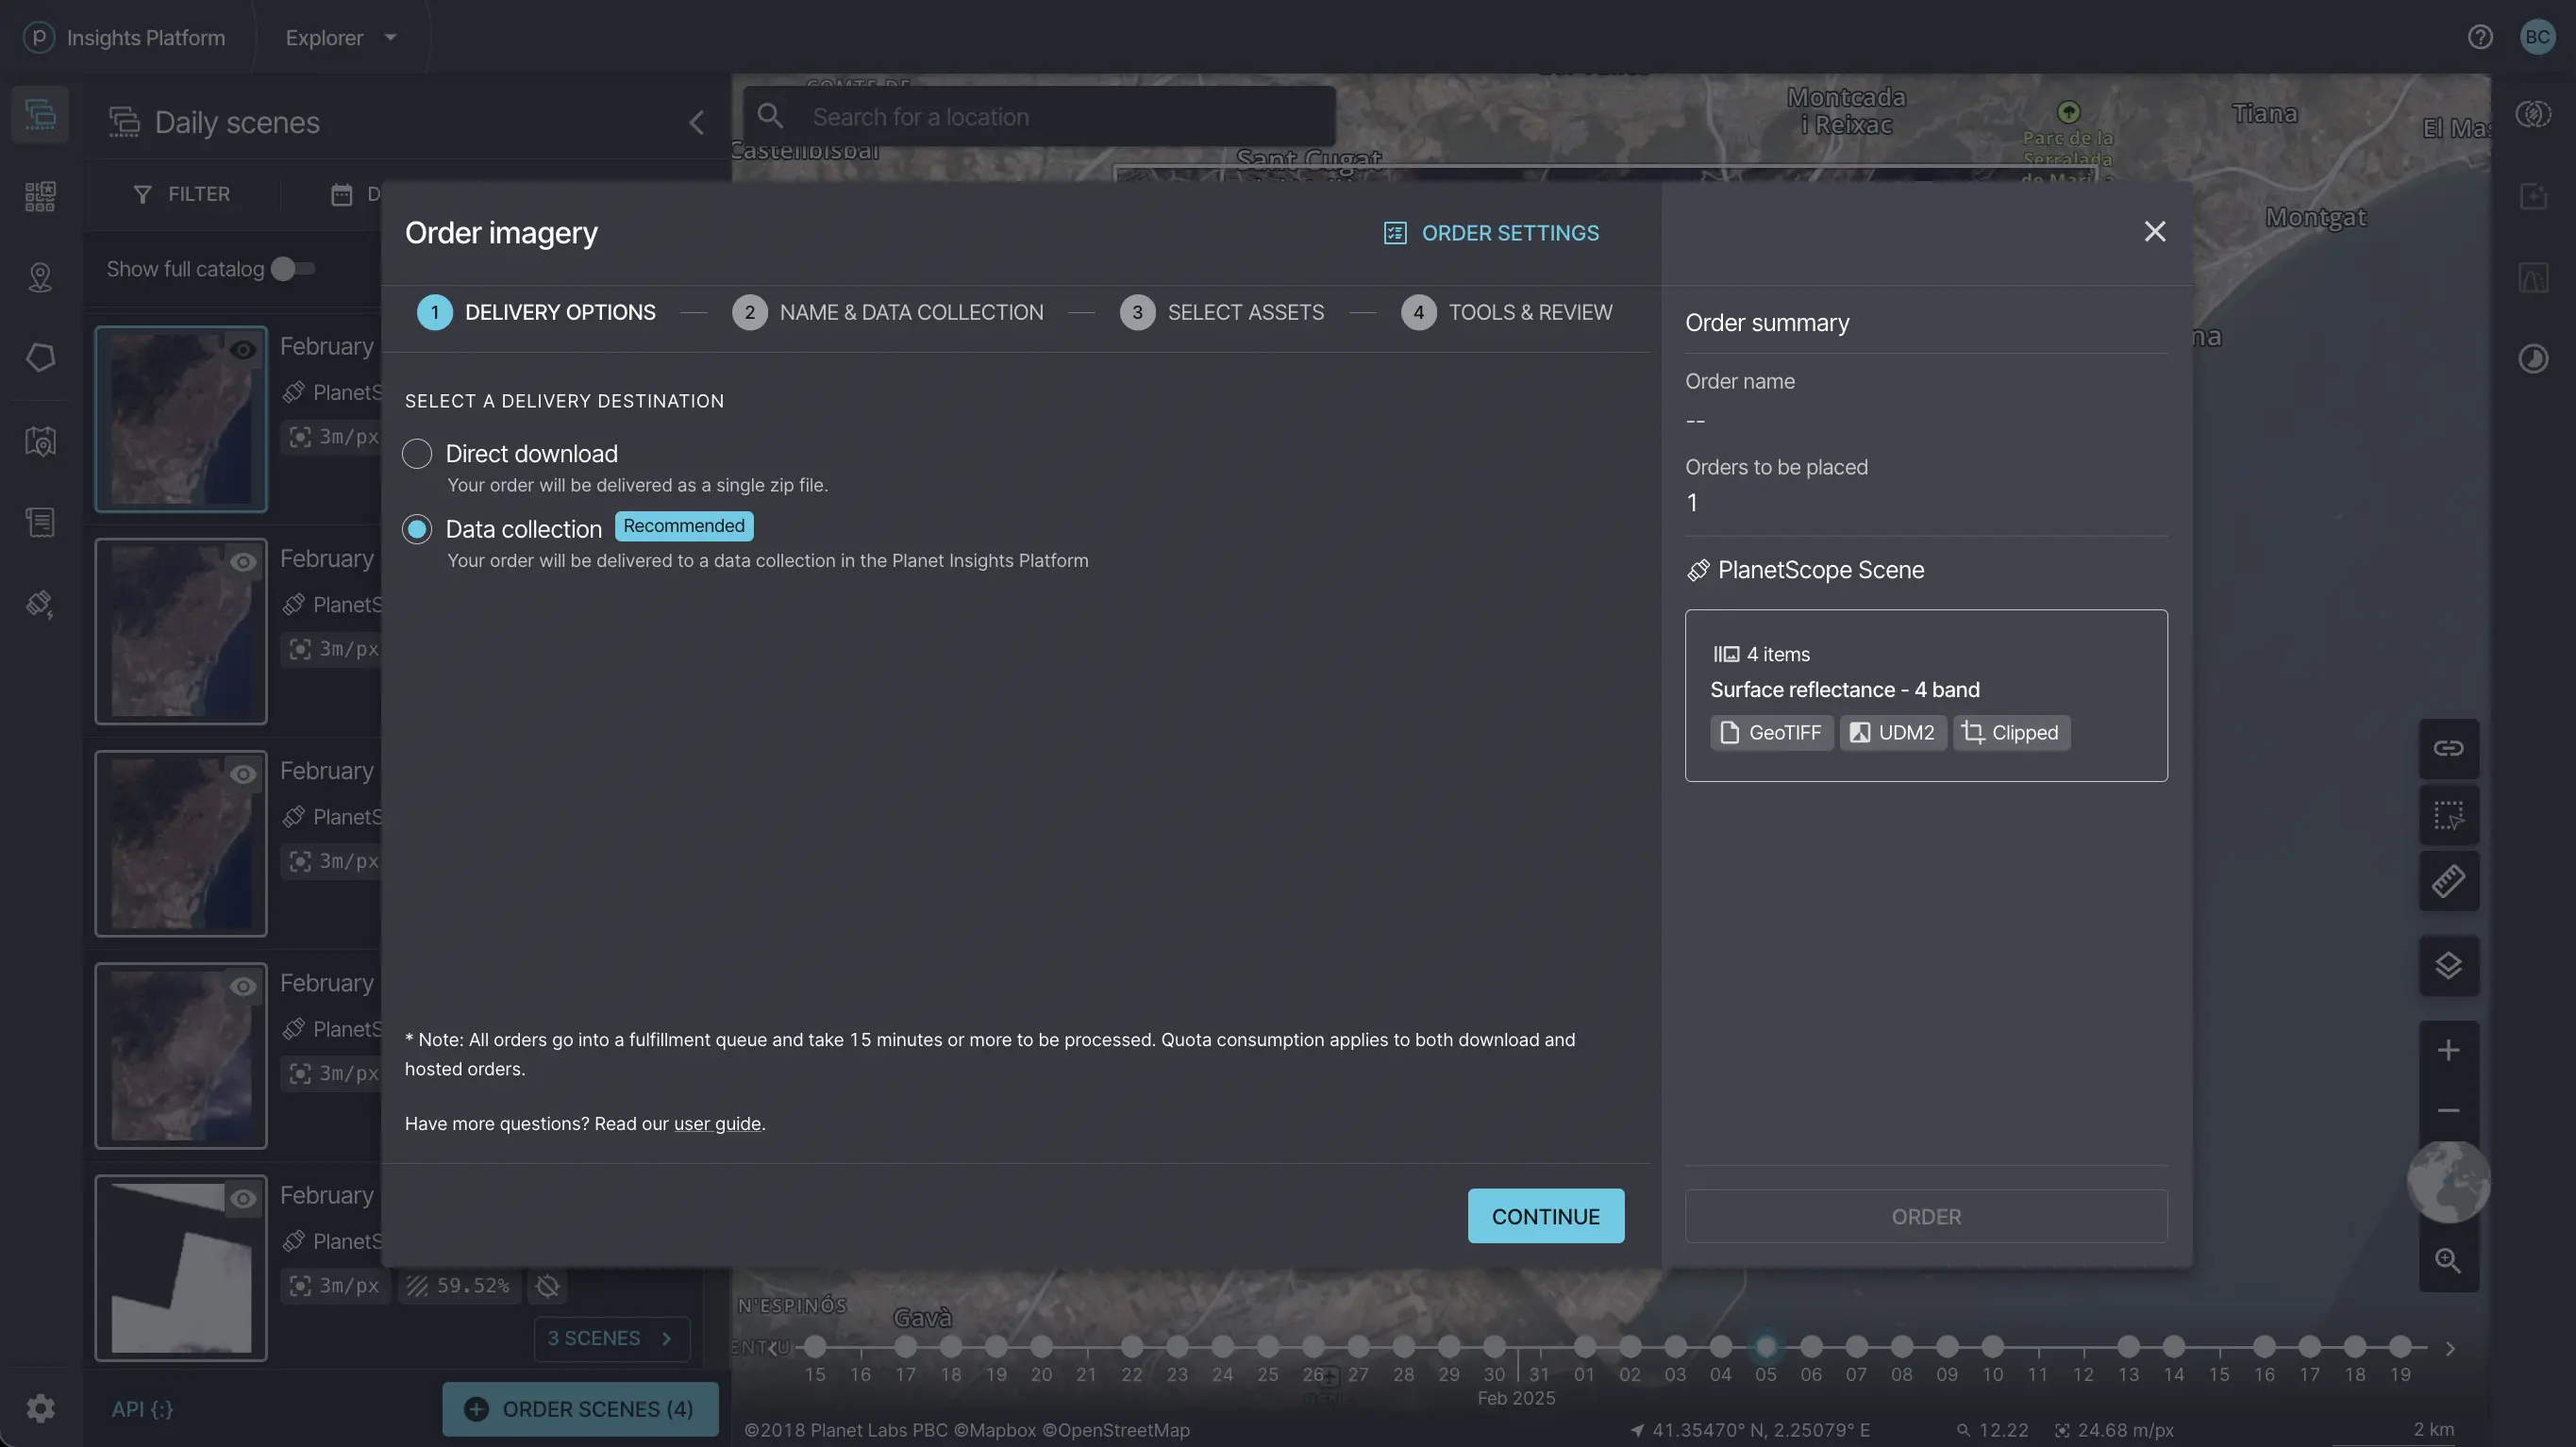
Task: Open the location pin sidebar icon
Action: (x=40, y=277)
